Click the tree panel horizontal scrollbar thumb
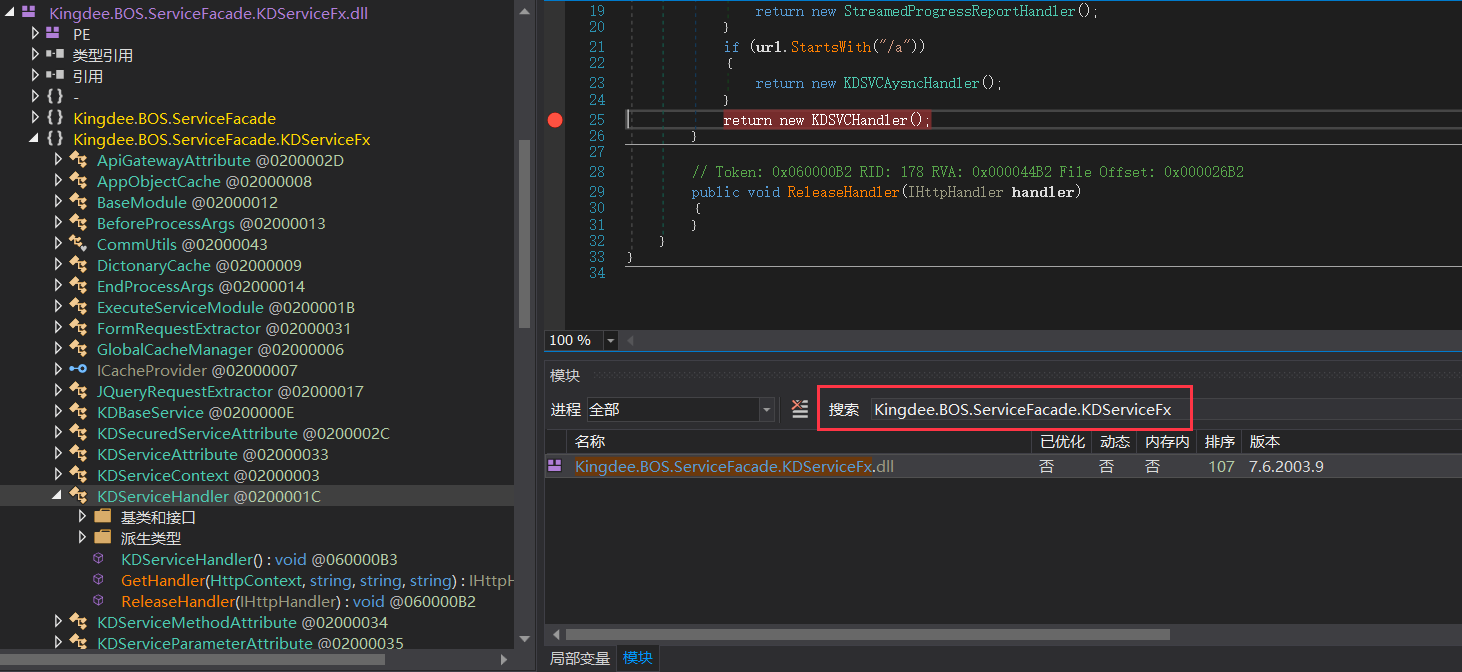 (193, 660)
